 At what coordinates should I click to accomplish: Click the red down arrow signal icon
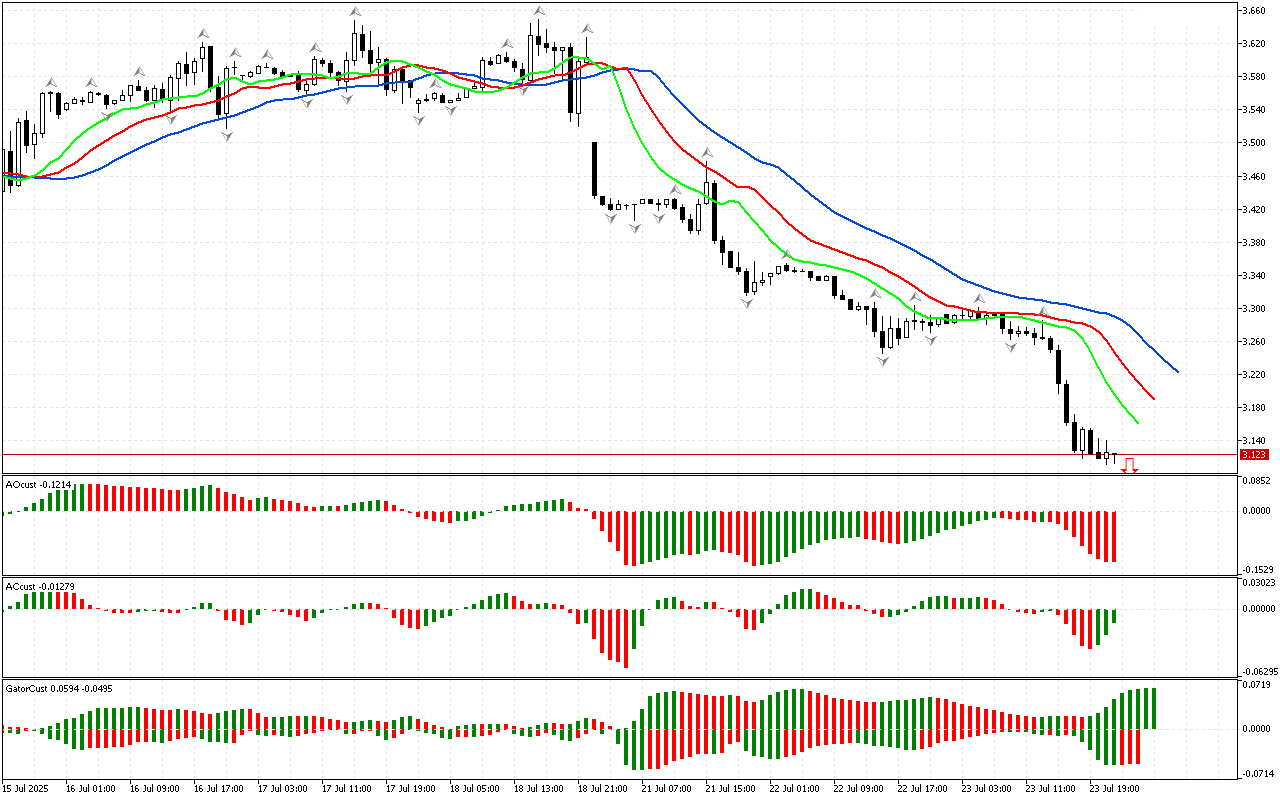[x=1130, y=465]
